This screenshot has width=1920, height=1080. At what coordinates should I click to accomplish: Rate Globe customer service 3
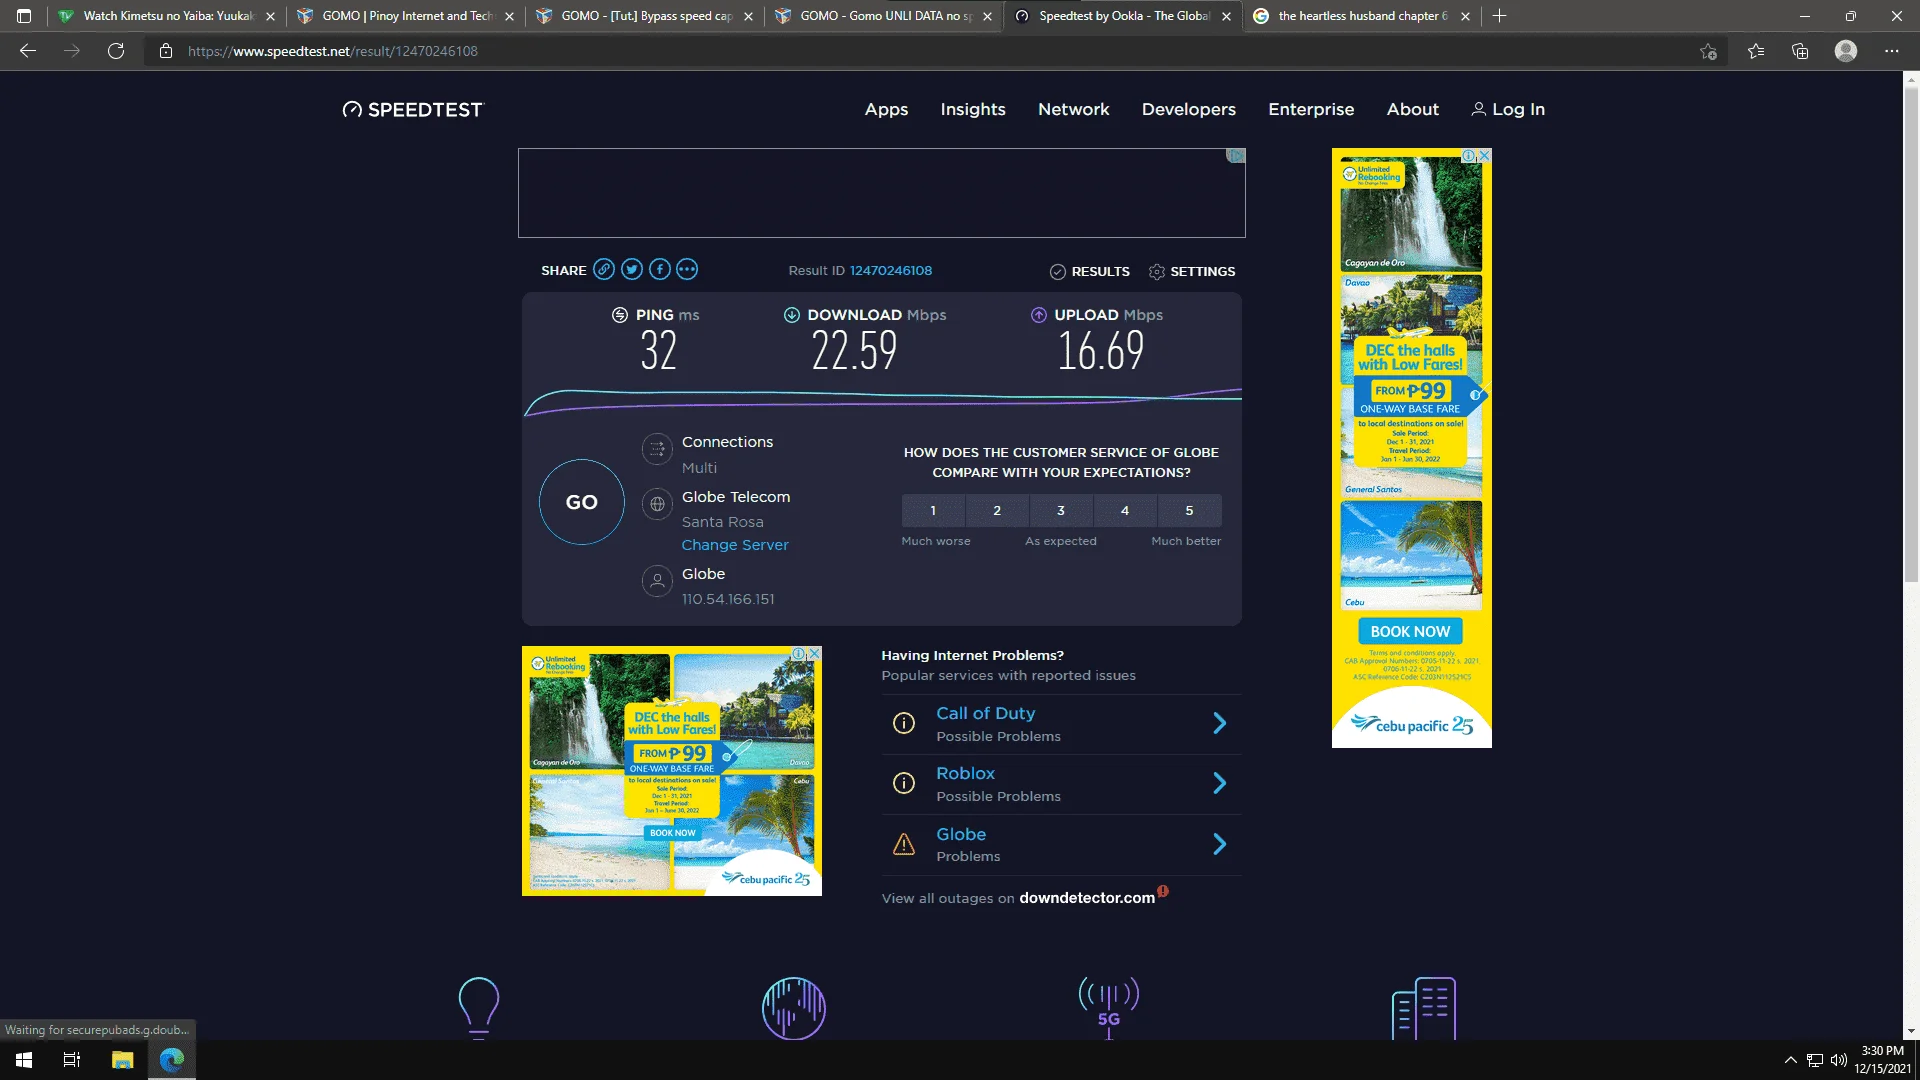(1061, 510)
